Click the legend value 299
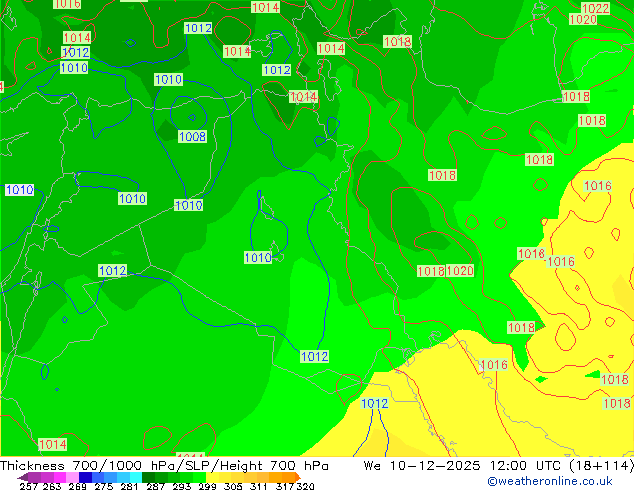This screenshot has width=634, height=490. (207, 486)
